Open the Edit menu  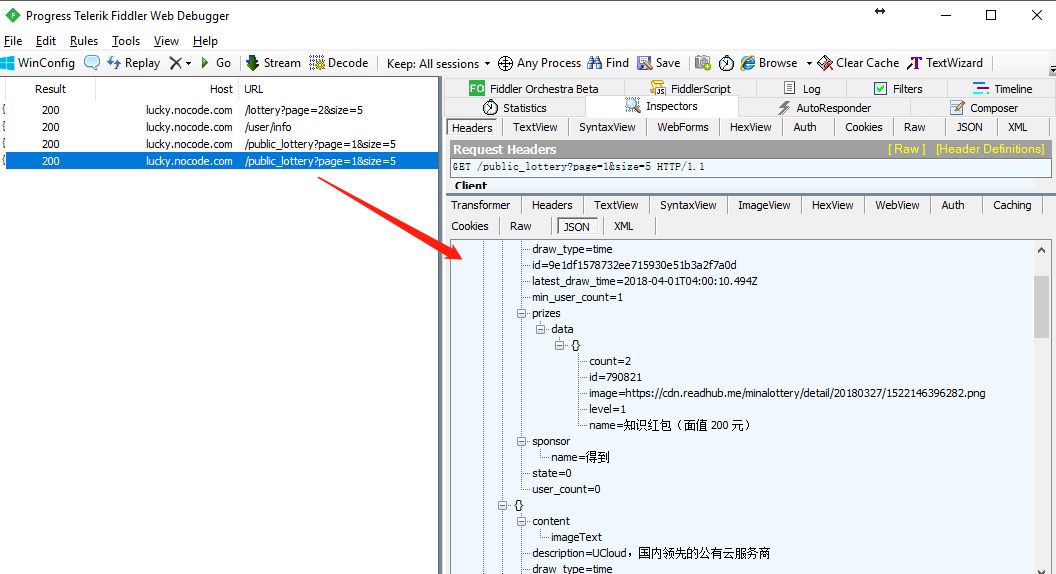[46, 40]
